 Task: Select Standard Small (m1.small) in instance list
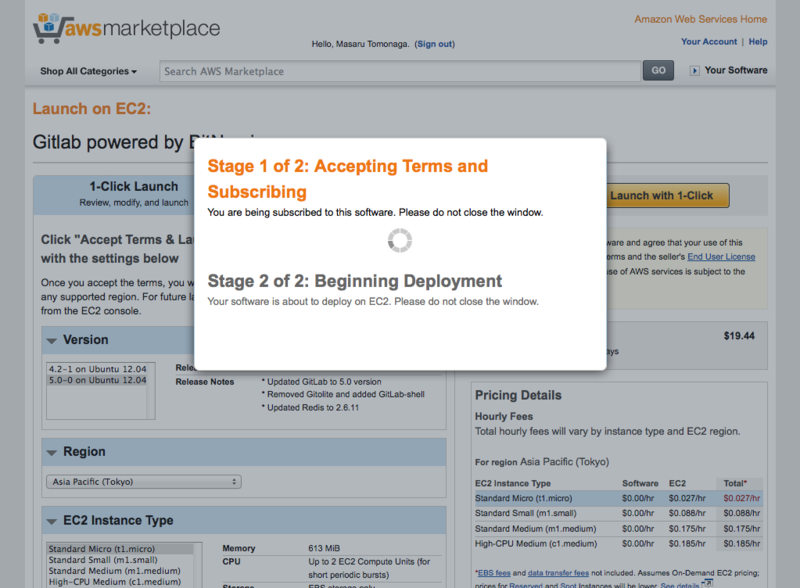point(120,560)
